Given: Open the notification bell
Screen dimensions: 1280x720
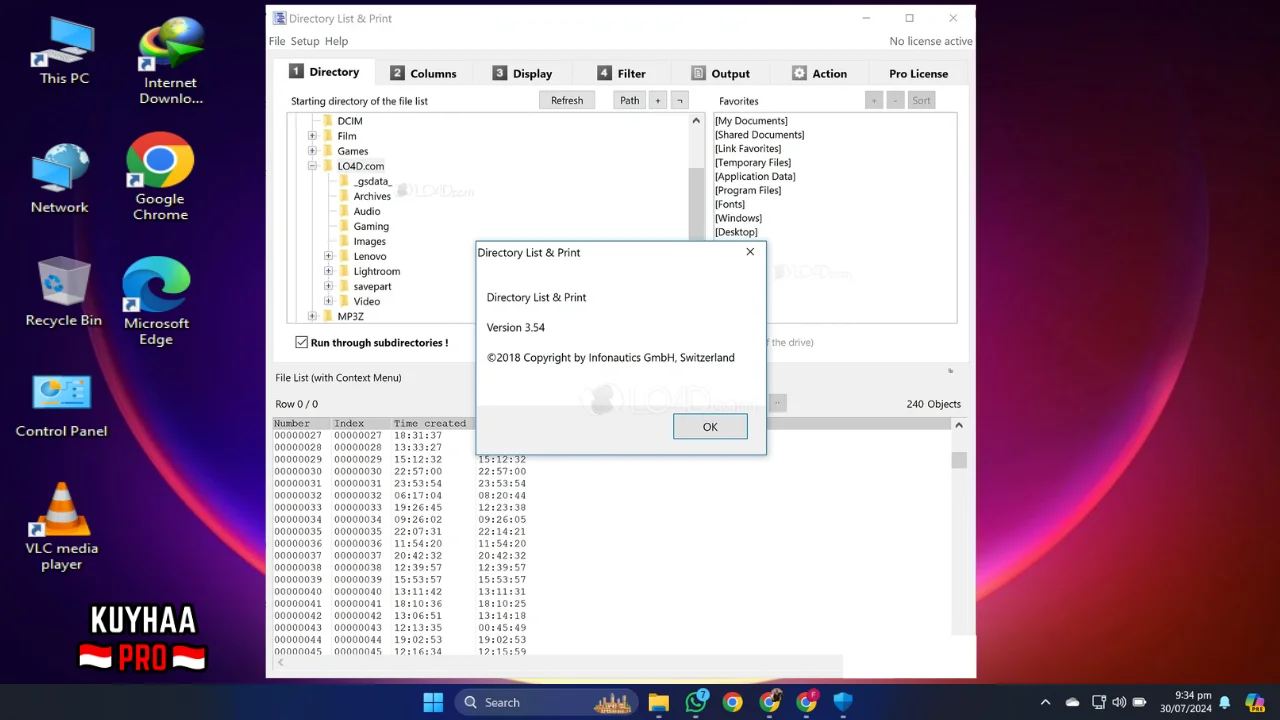Looking at the screenshot, I should pos(1224,702).
